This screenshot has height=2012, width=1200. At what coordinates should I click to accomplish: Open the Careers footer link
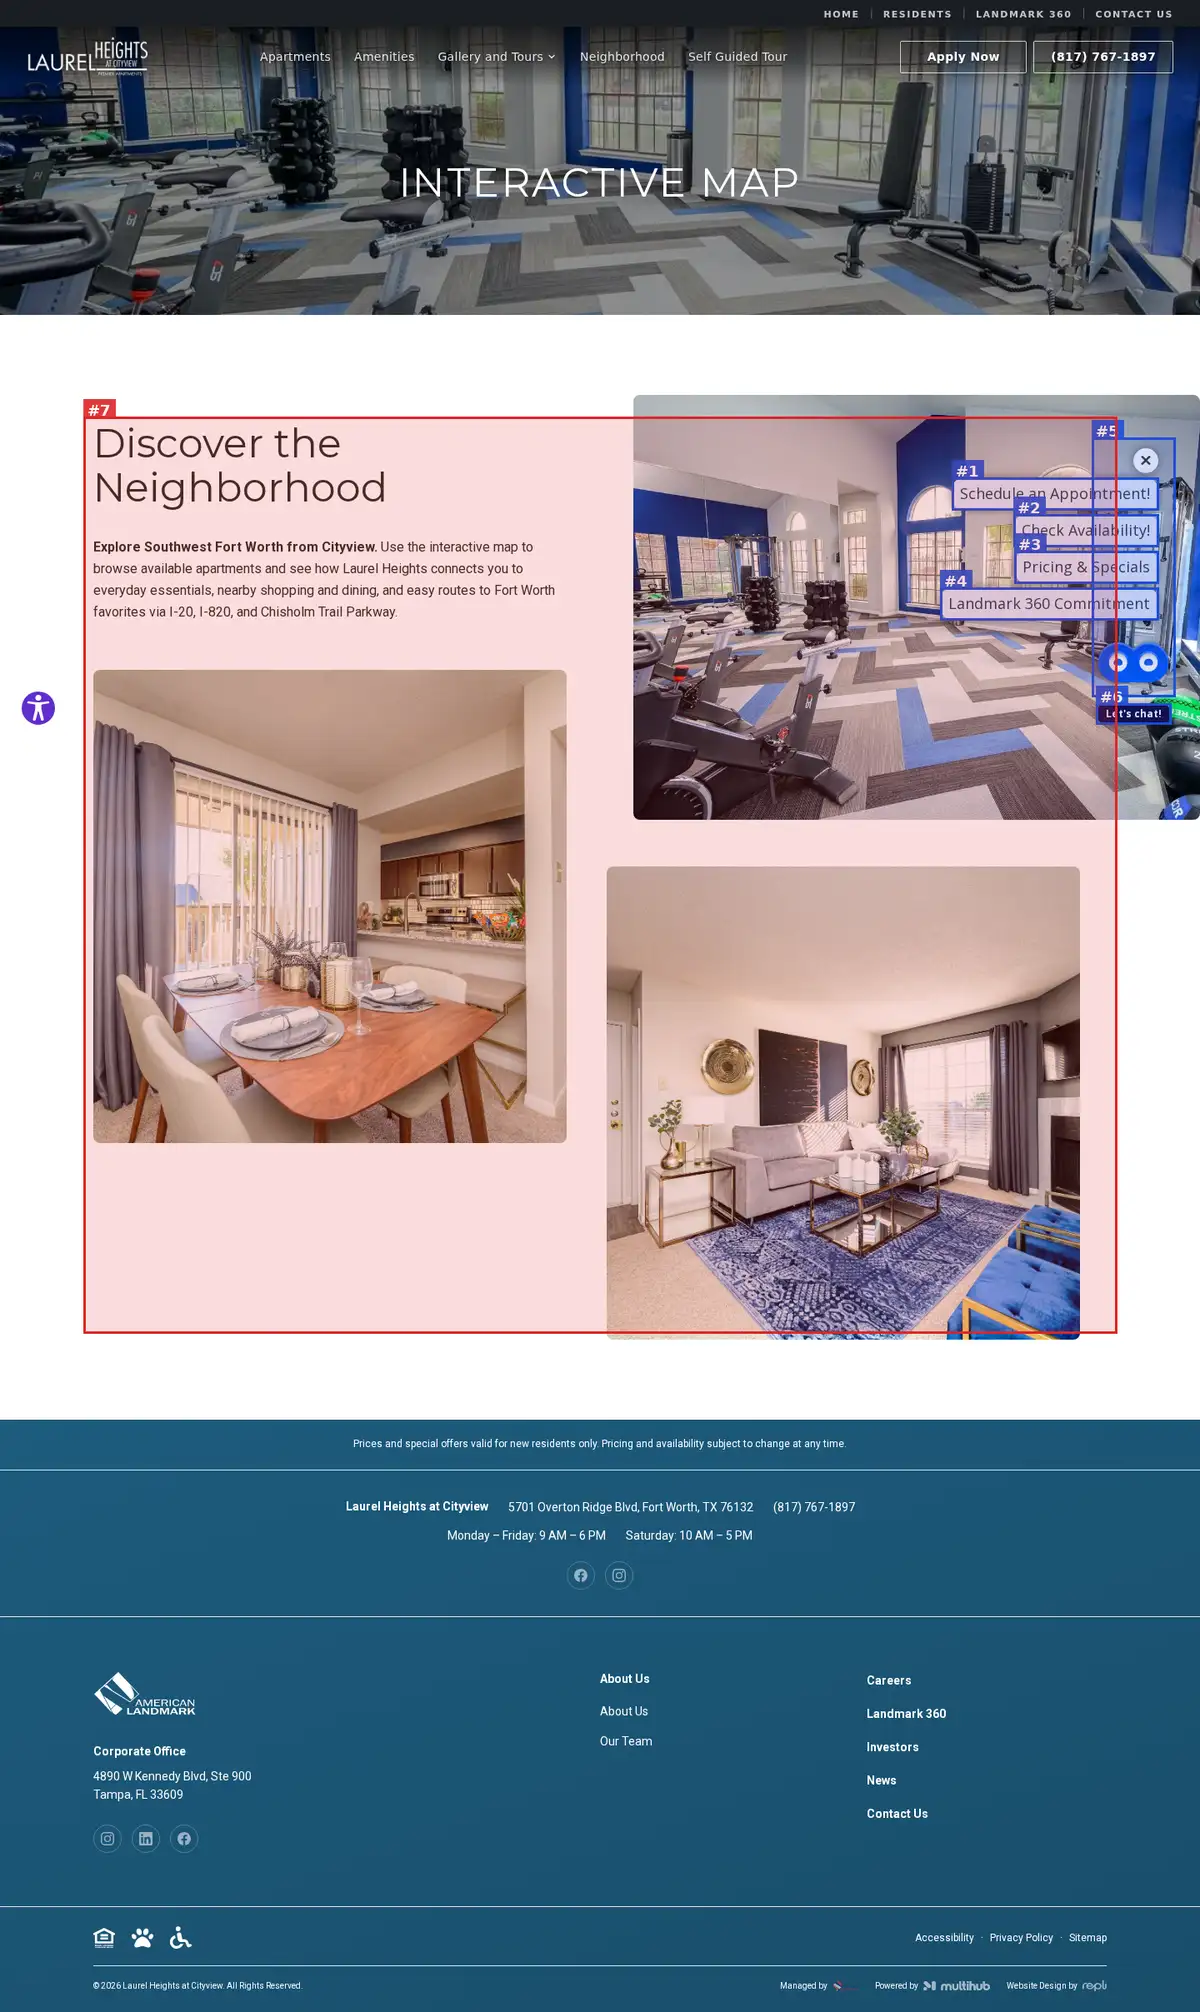[889, 1680]
